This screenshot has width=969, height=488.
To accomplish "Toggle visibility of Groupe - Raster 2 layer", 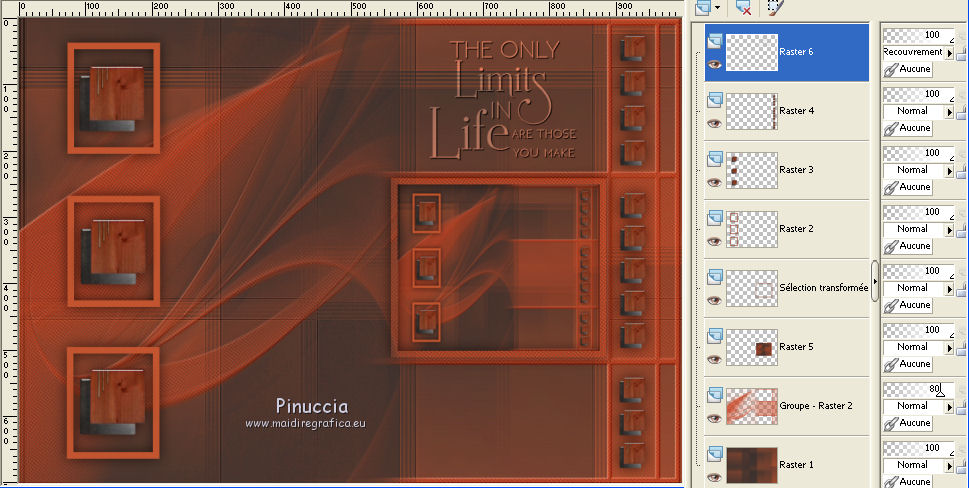I will (x=714, y=418).
